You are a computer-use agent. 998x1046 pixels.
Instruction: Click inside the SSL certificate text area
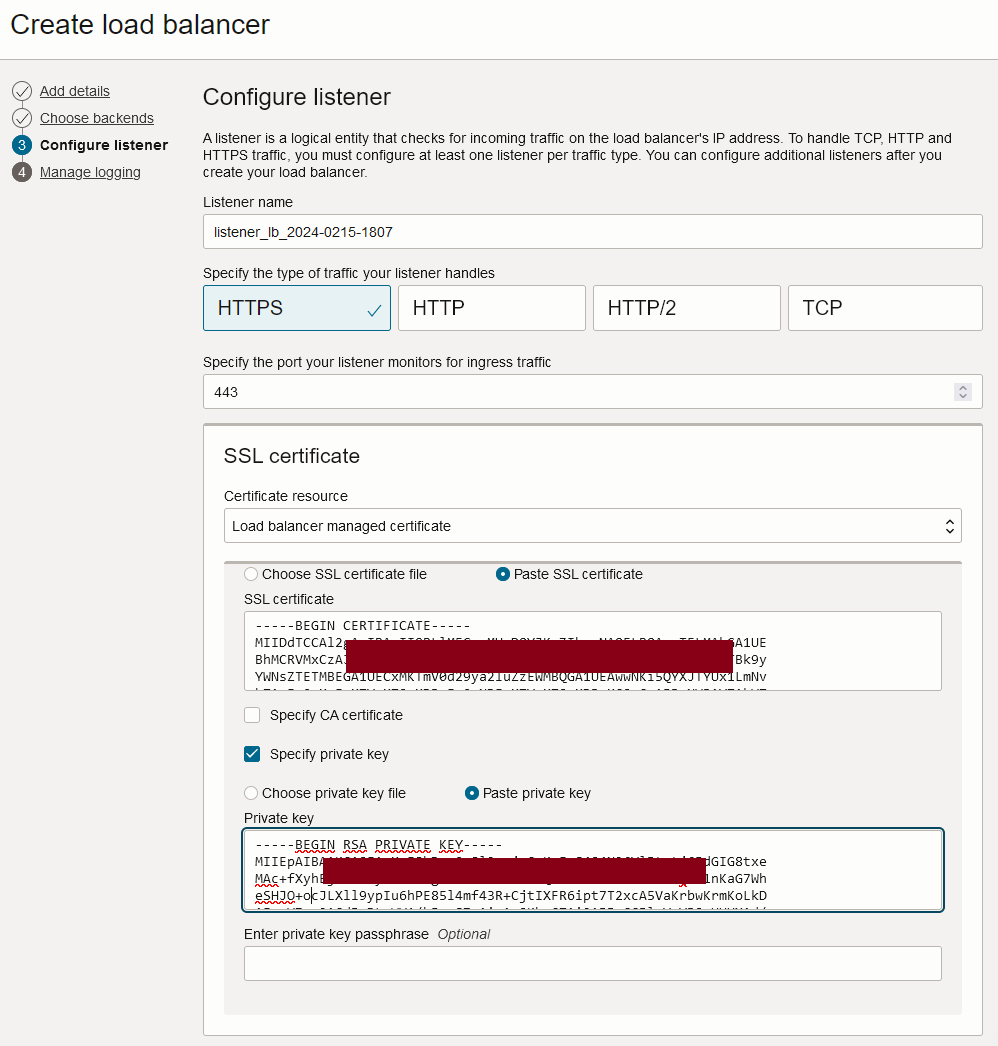click(x=592, y=651)
